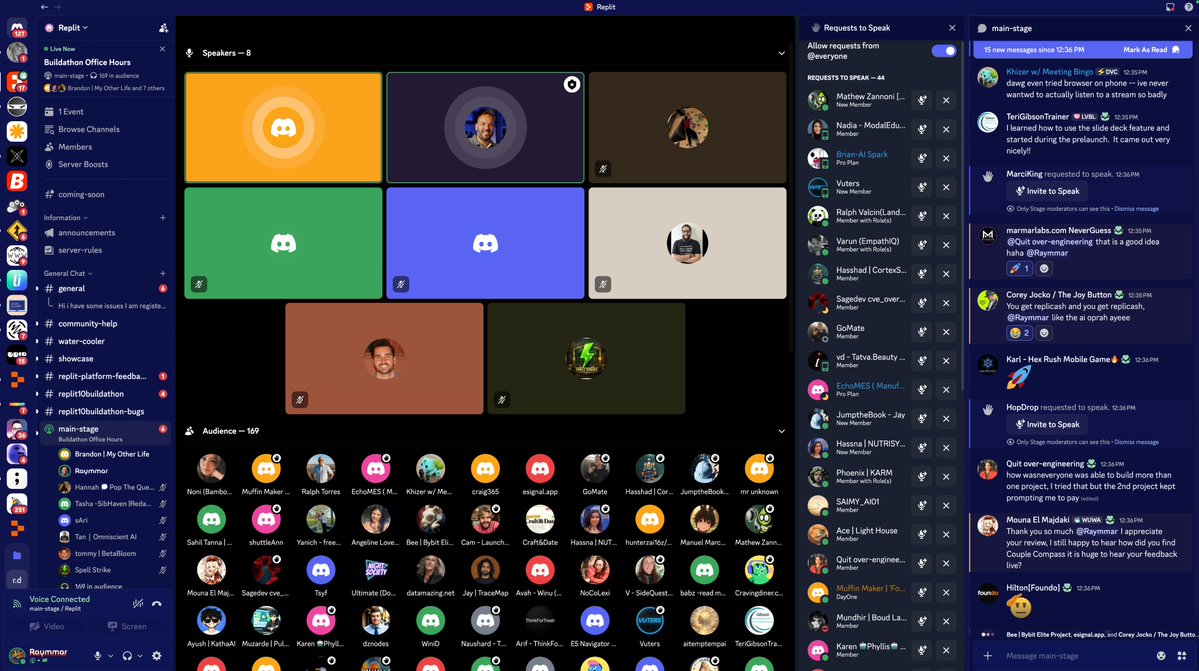Image resolution: width=1199 pixels, height=671 pixels.
Task: Collapse the Audience — 169 section
Action: coord(781,431)
